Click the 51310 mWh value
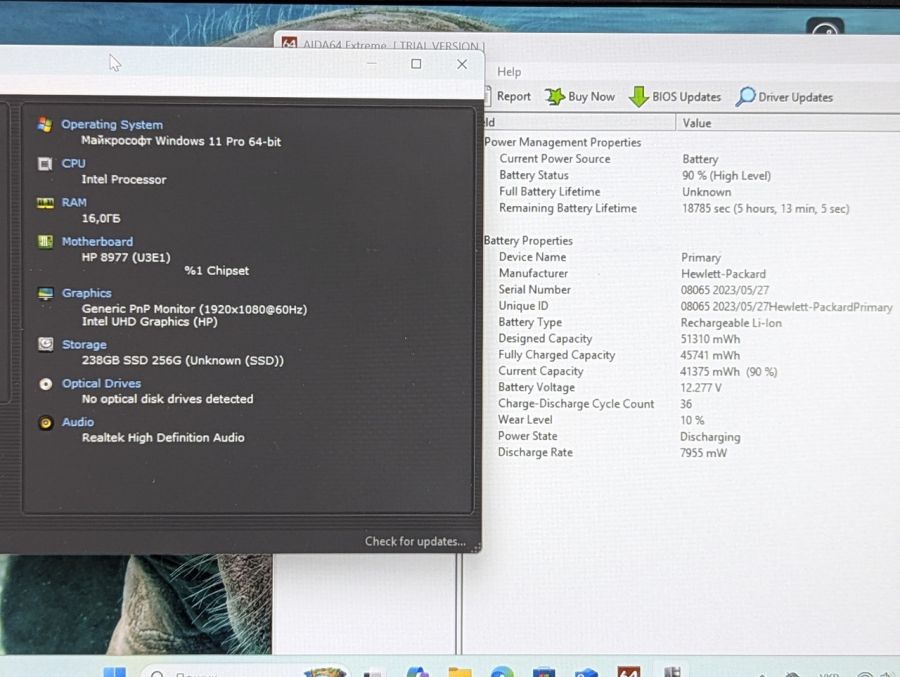This screenshot has height=677, width=900. (711, 339)
